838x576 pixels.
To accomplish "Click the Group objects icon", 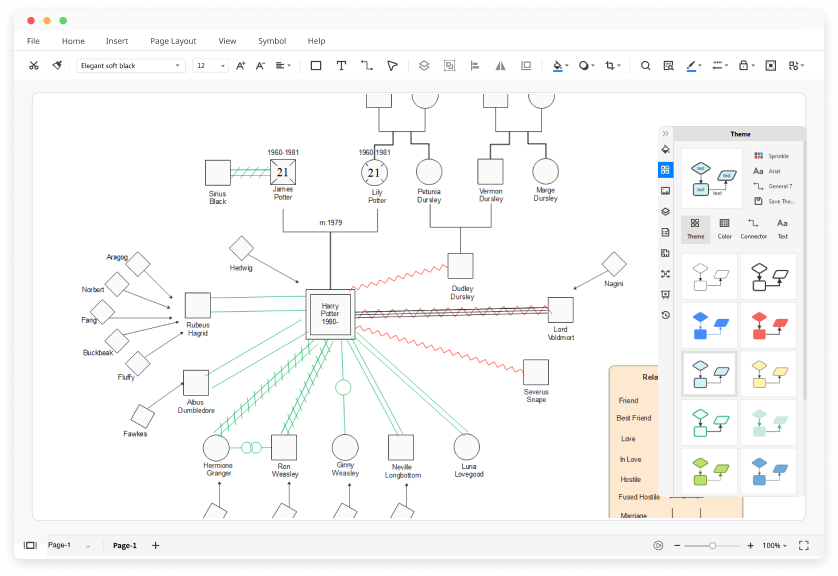I will point(449,66).
